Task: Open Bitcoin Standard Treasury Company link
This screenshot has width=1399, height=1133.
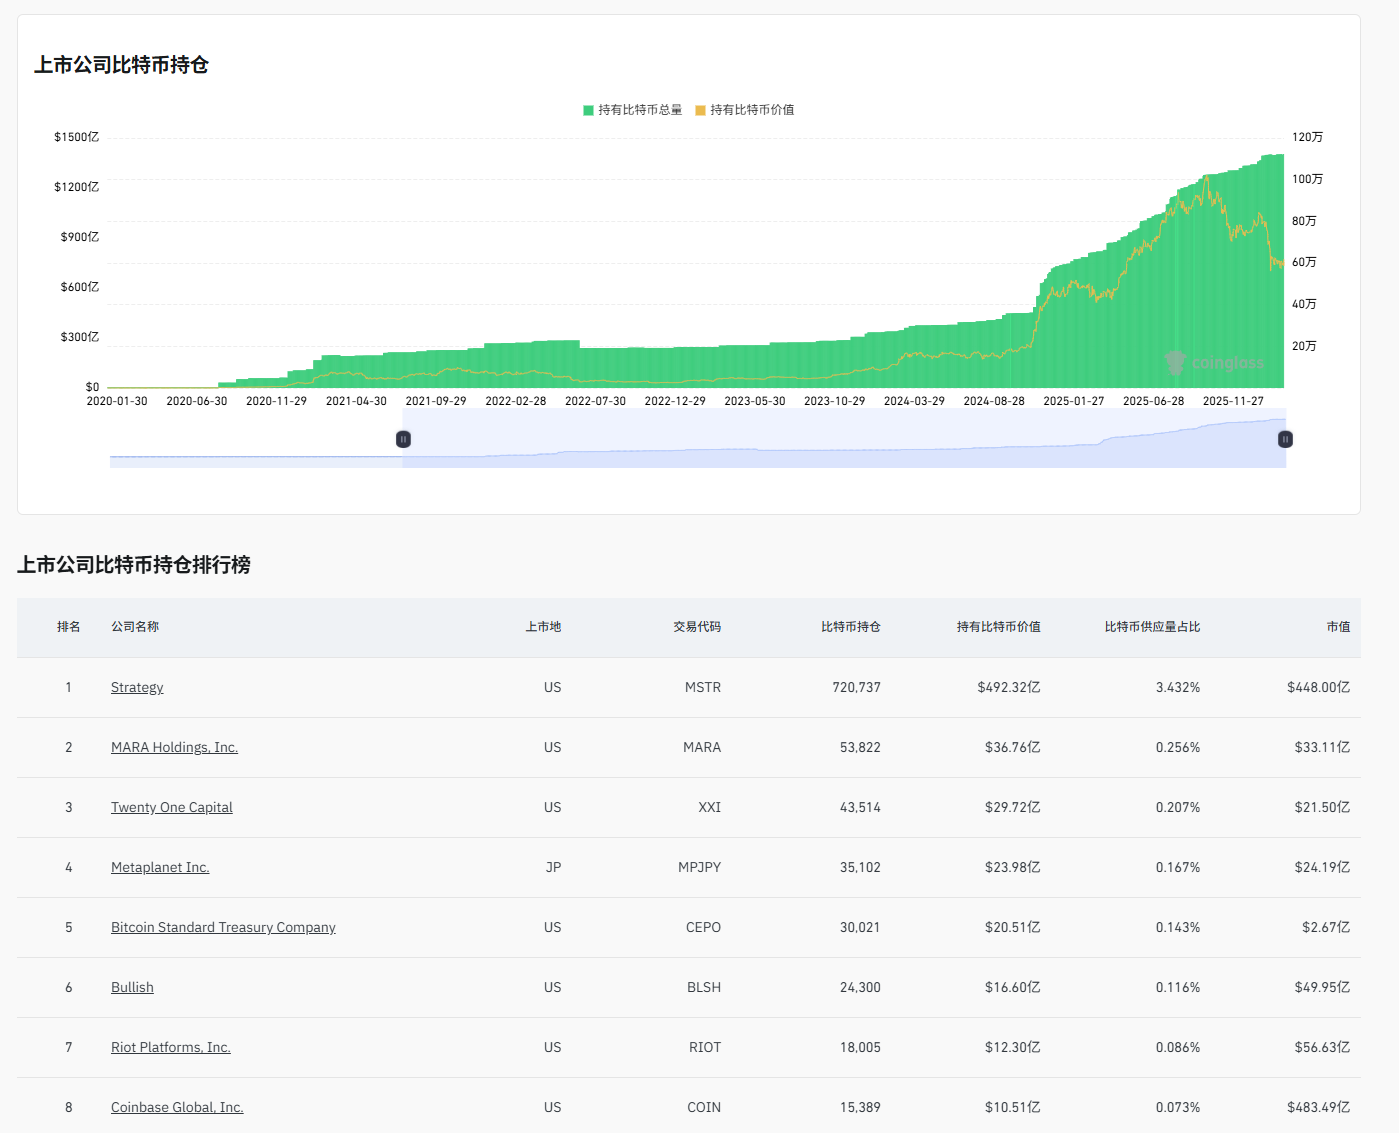Action: 223,927
